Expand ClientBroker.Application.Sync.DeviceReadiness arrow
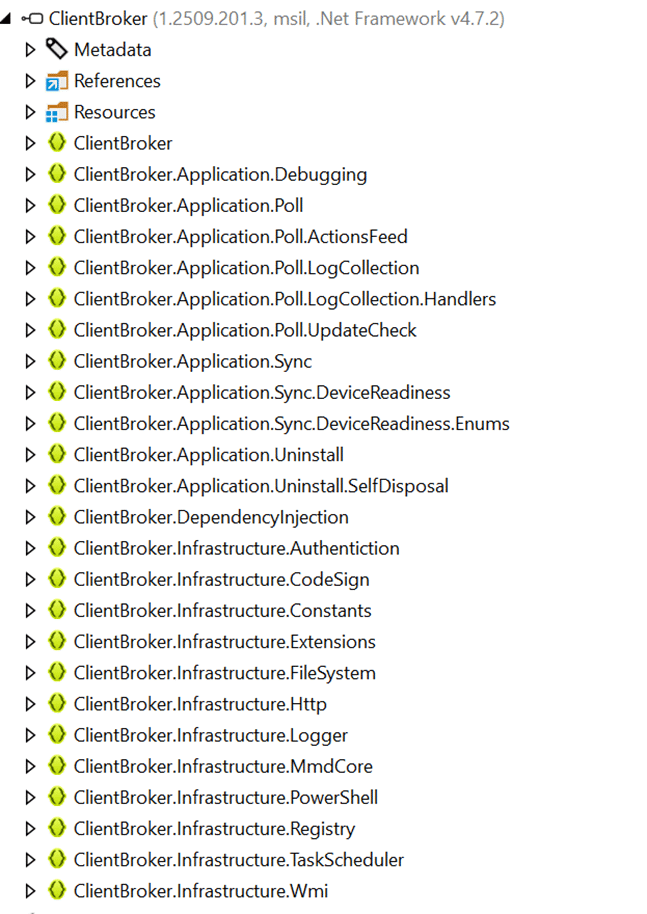647x914 pixels. click(31, 392)
